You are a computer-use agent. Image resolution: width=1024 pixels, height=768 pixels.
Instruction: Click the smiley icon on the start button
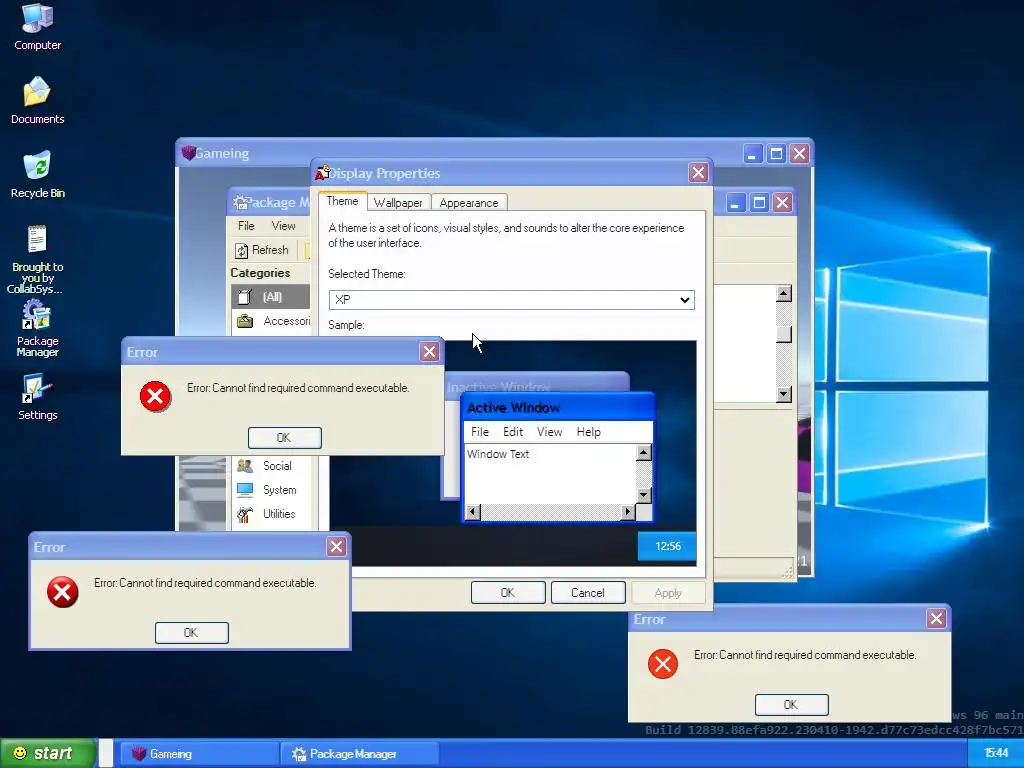click(x=20, y=753)
